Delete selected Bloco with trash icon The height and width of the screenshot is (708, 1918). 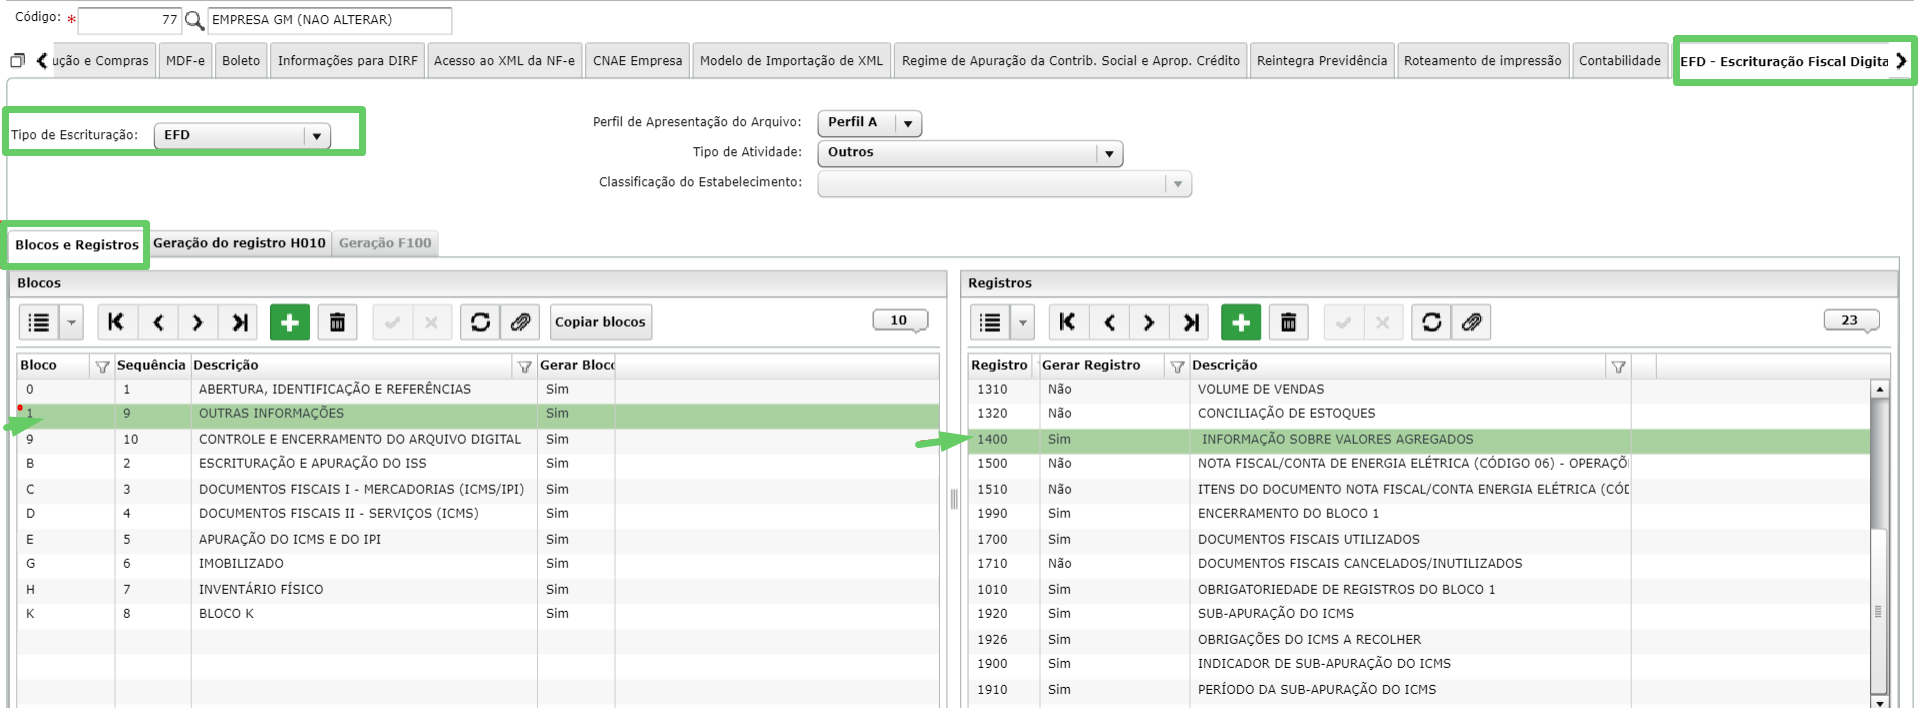point(338,322)
